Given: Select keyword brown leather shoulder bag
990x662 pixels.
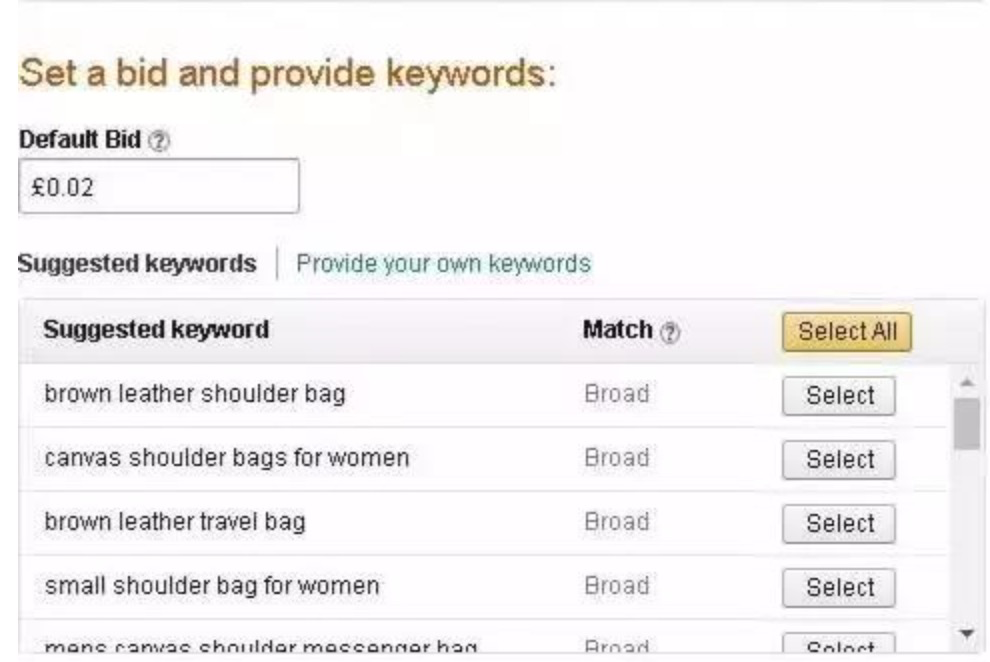Looking at the screenshot, I should click(838, 396).
